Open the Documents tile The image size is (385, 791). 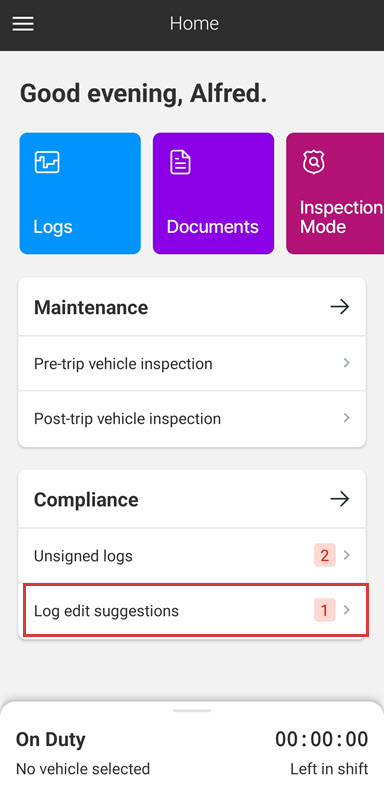213,194
